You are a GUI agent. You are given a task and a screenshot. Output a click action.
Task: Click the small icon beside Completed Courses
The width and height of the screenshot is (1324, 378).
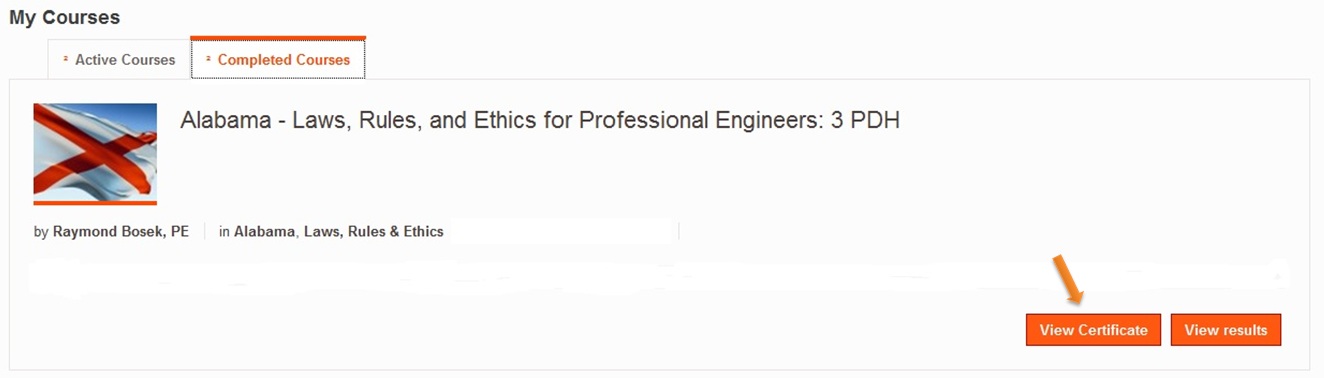coord(208,59)
